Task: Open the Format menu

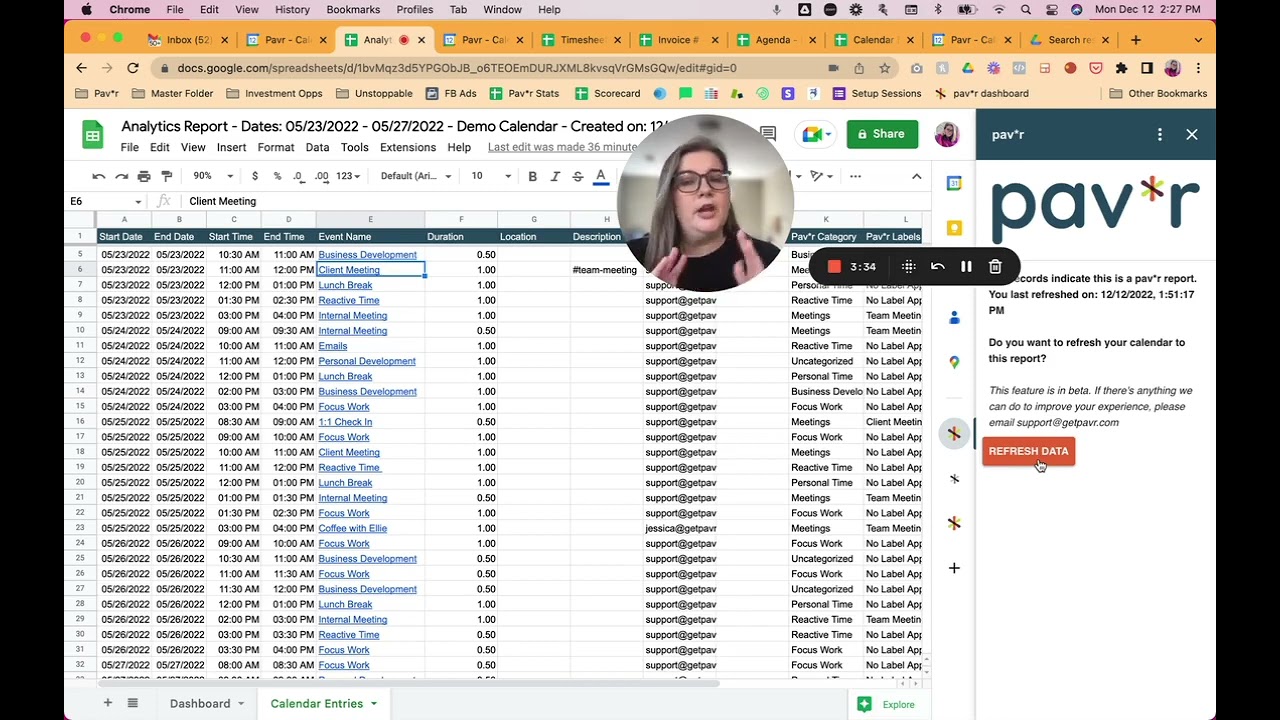Action: pos(276,148)
